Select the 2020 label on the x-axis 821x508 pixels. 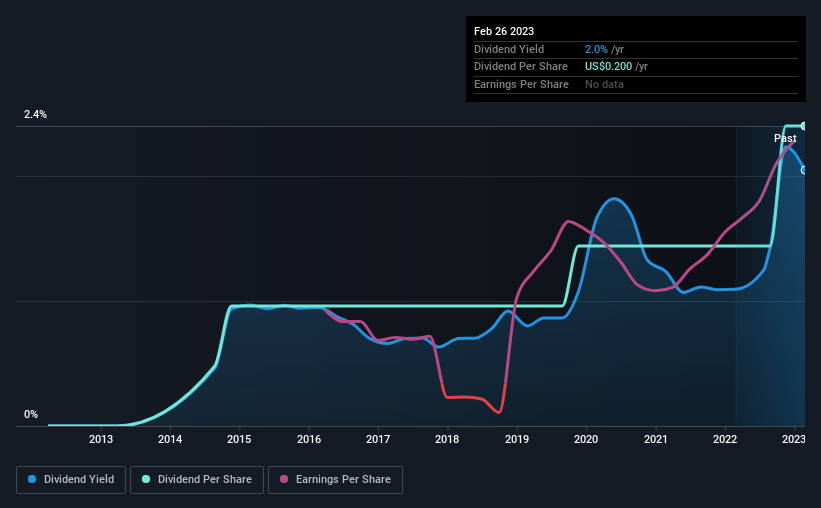coord(586,439)
